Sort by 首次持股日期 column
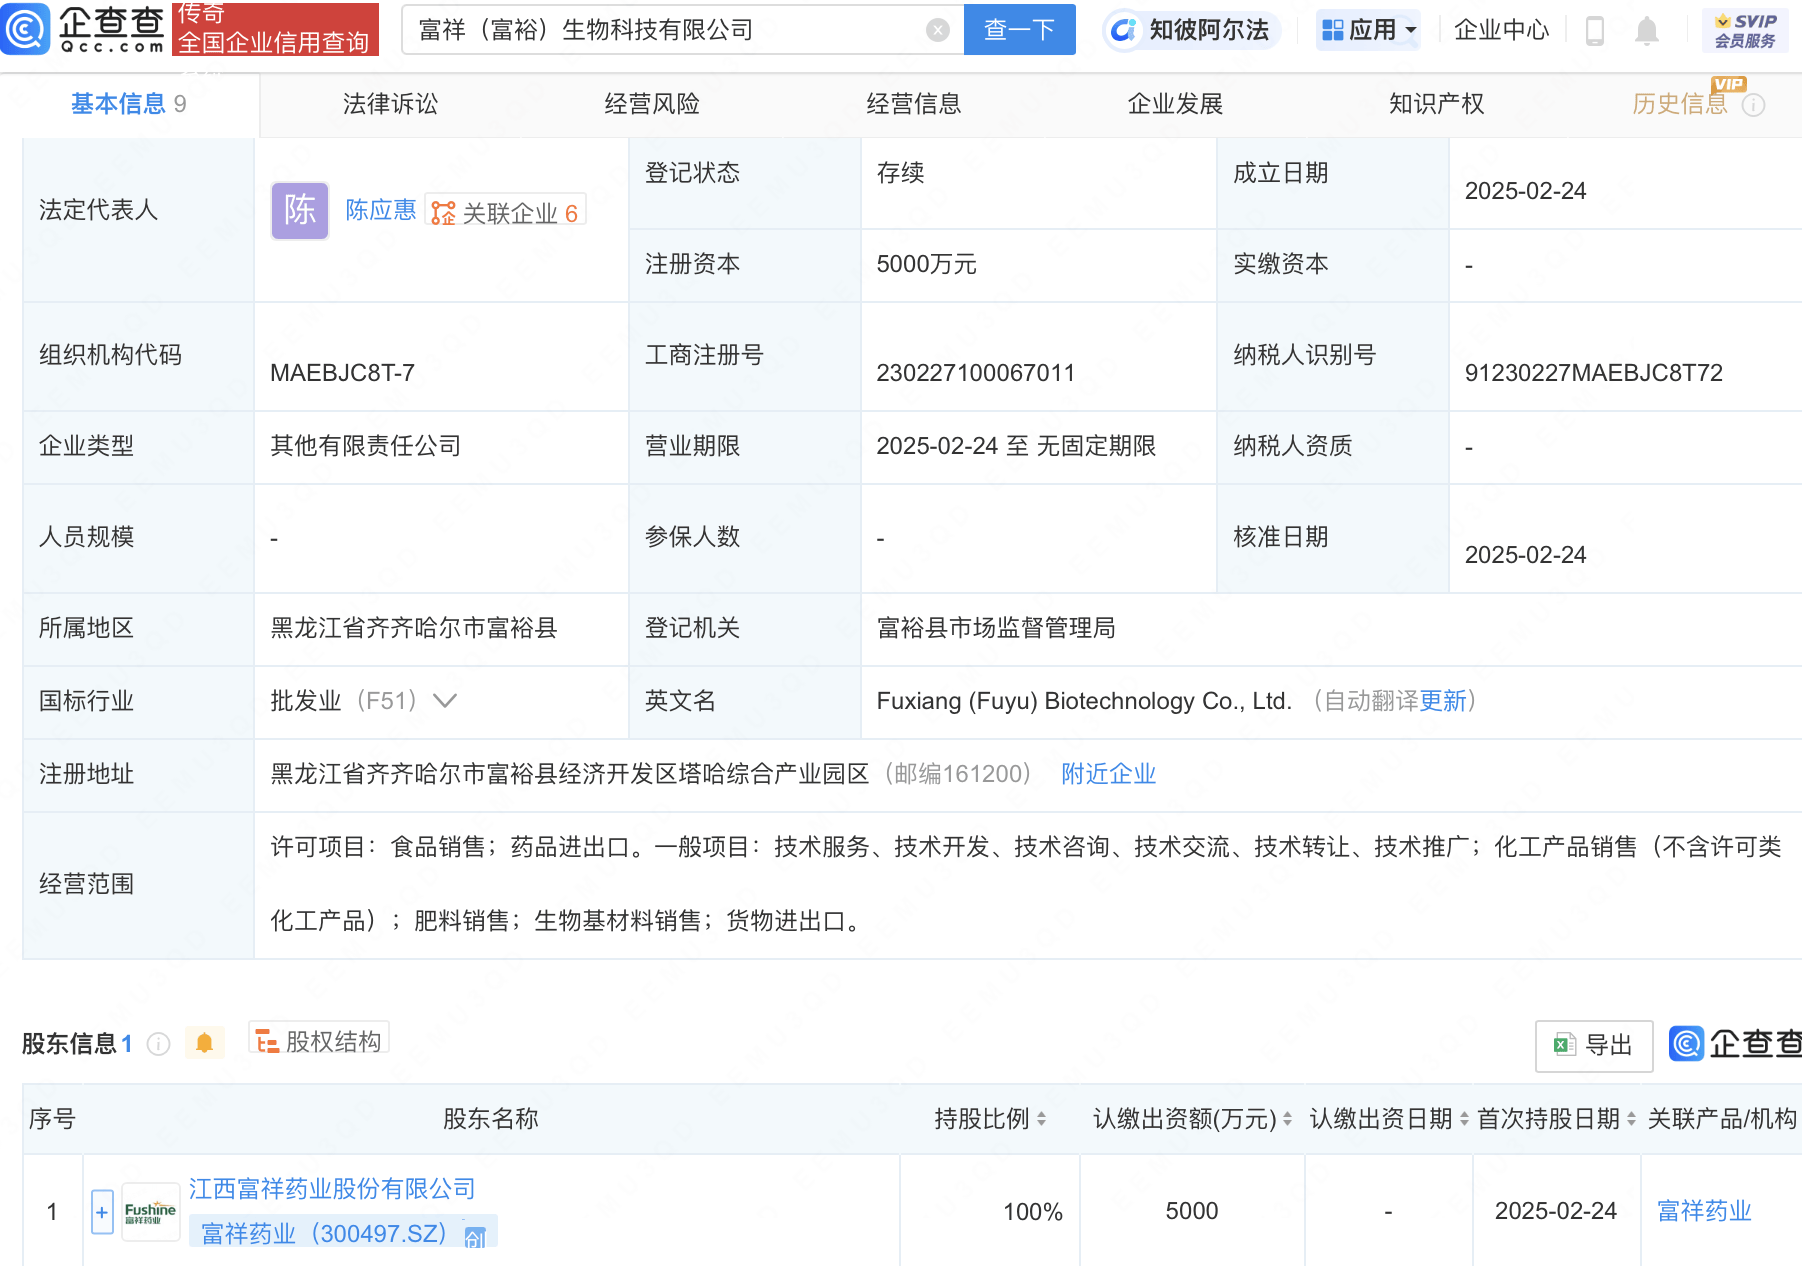The image size is (1802, 1266). (1631, 1119)
